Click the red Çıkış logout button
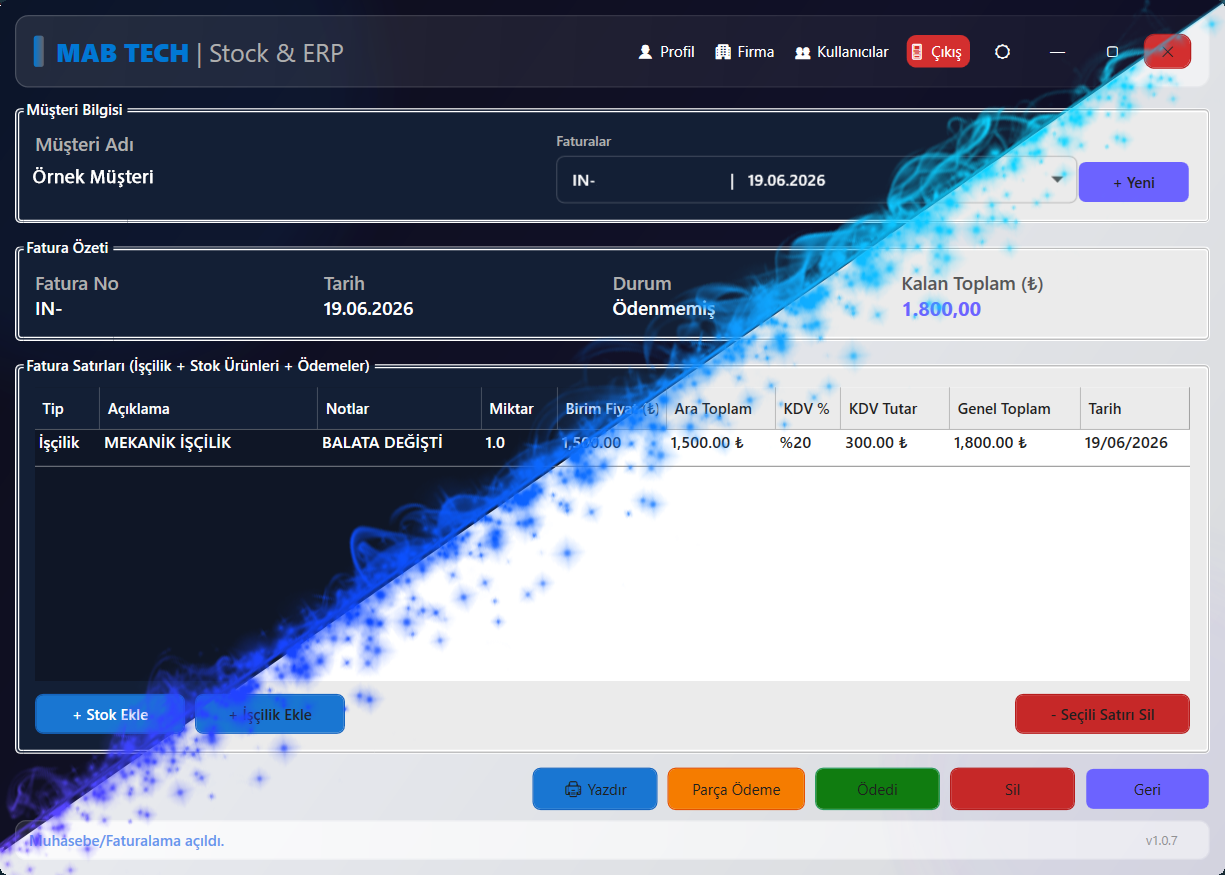This screenshot has height=875, width=1225. click(x=938, y=52)
